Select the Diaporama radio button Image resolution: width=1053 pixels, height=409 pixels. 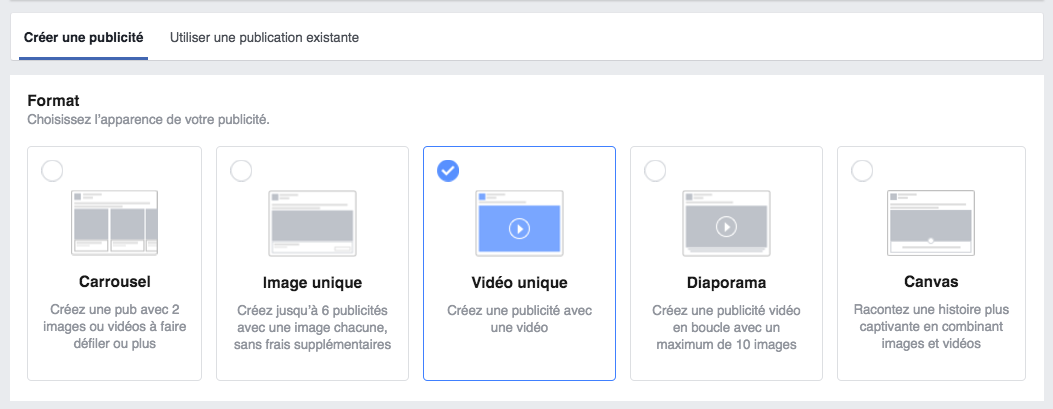point(655,171)
